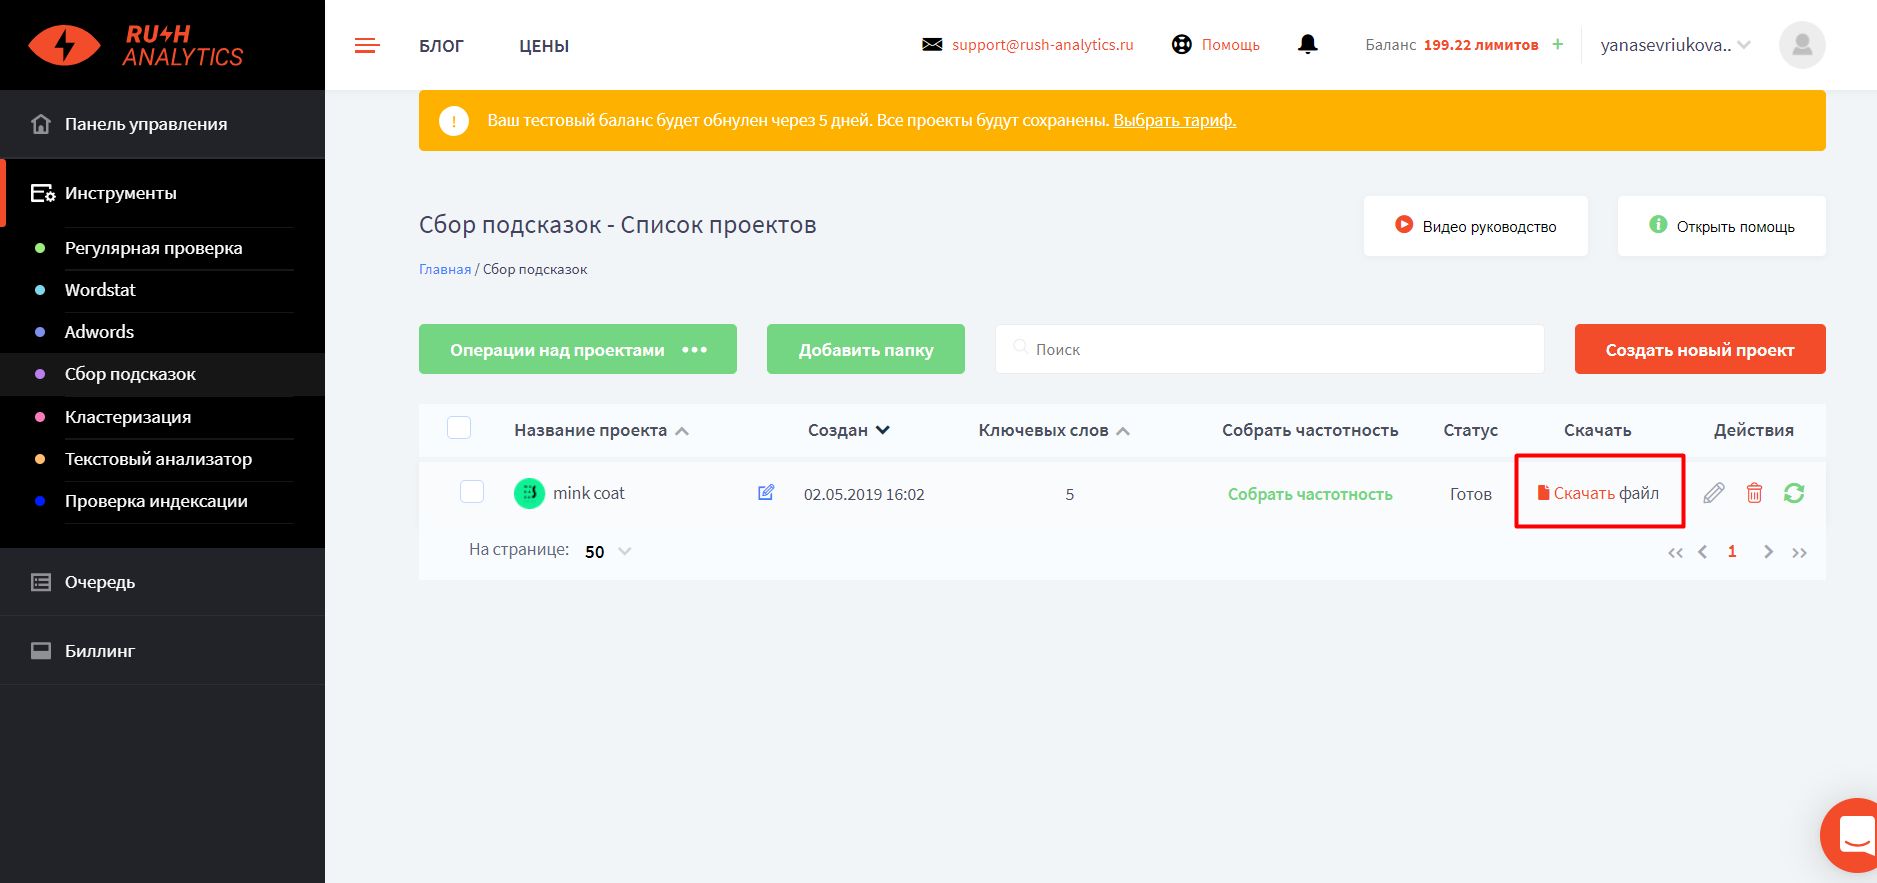Open the chat widget bubble

tap(1850, 836)
